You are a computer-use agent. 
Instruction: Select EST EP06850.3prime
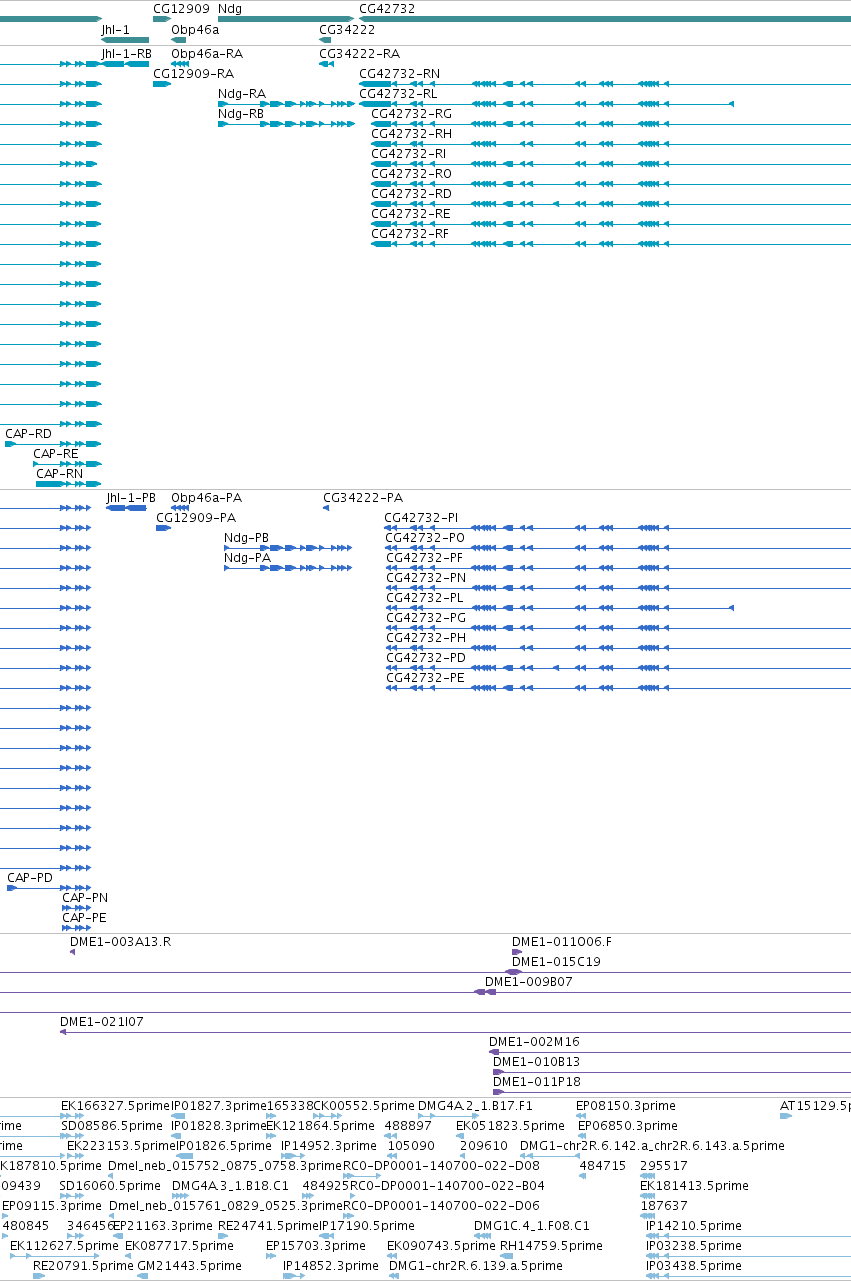(x=628, y=1125)
